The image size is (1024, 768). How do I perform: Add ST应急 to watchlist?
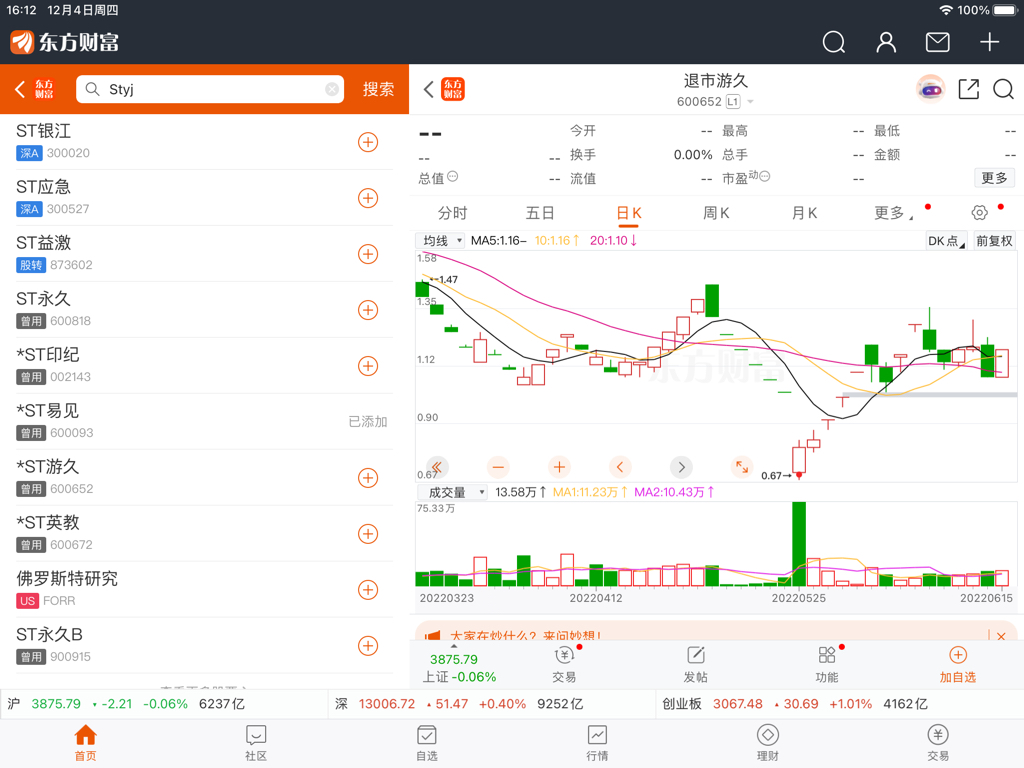click(x=368, y=198)
